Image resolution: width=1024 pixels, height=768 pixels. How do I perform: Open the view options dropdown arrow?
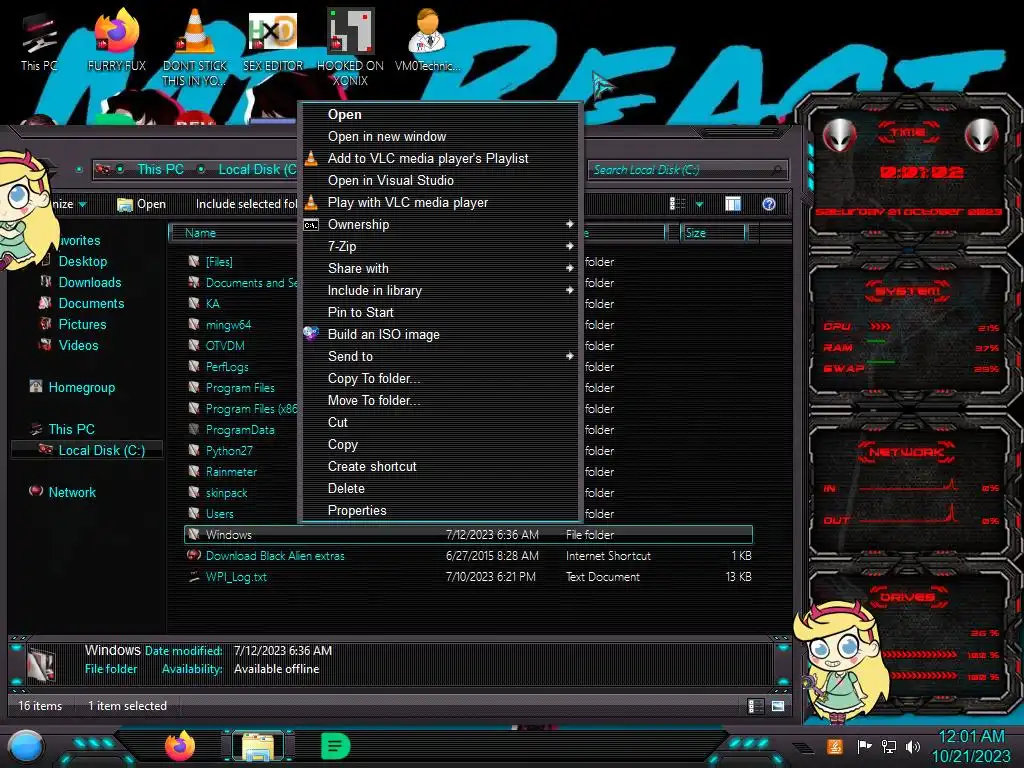pyautogui.click(x=699, y=204)
